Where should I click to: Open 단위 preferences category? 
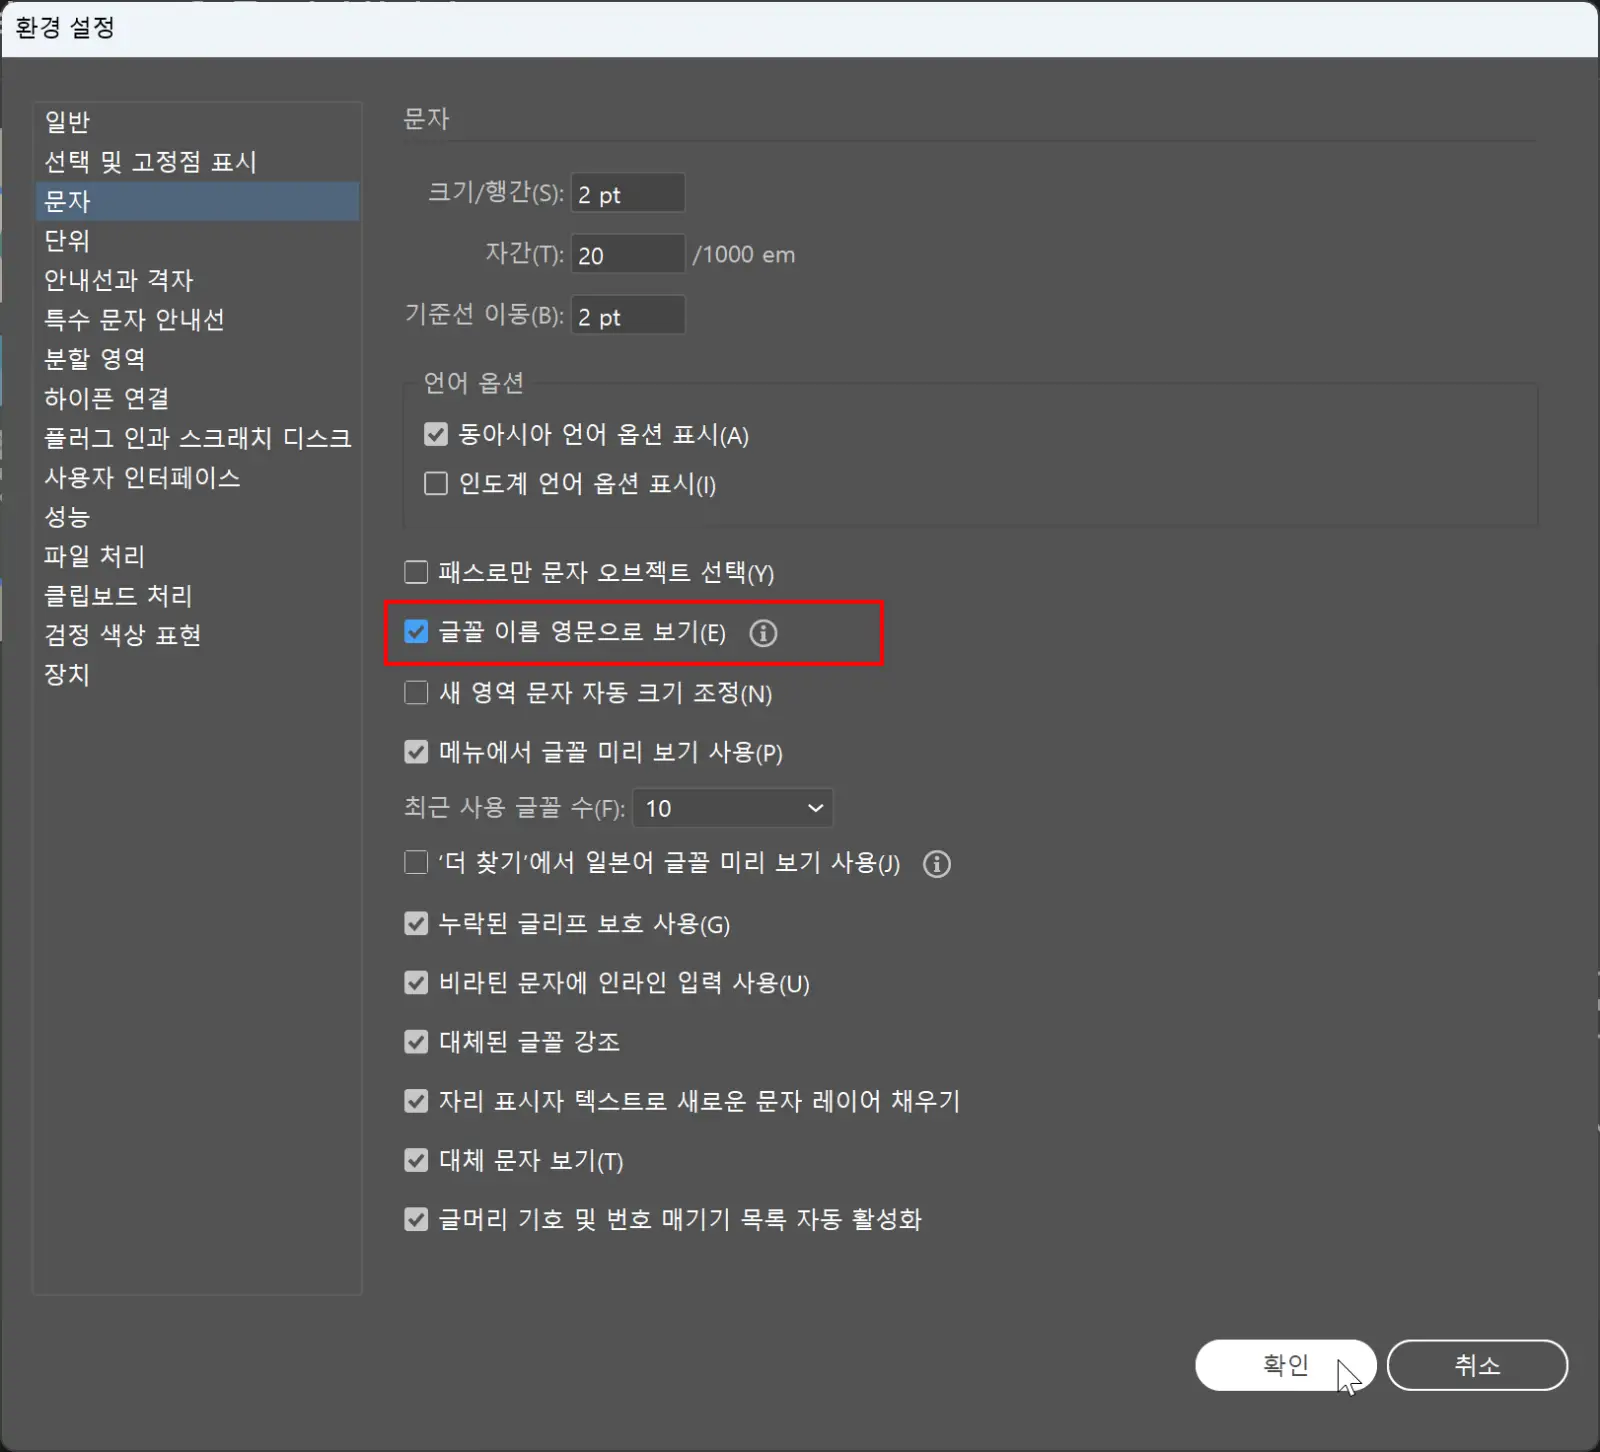pyautogui.click(x=197, y=241)
